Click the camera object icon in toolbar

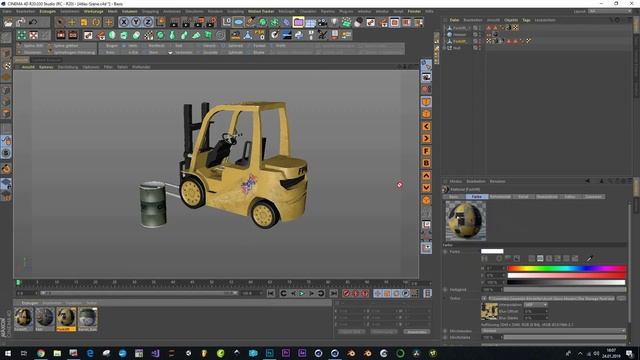tap(322, 22)
